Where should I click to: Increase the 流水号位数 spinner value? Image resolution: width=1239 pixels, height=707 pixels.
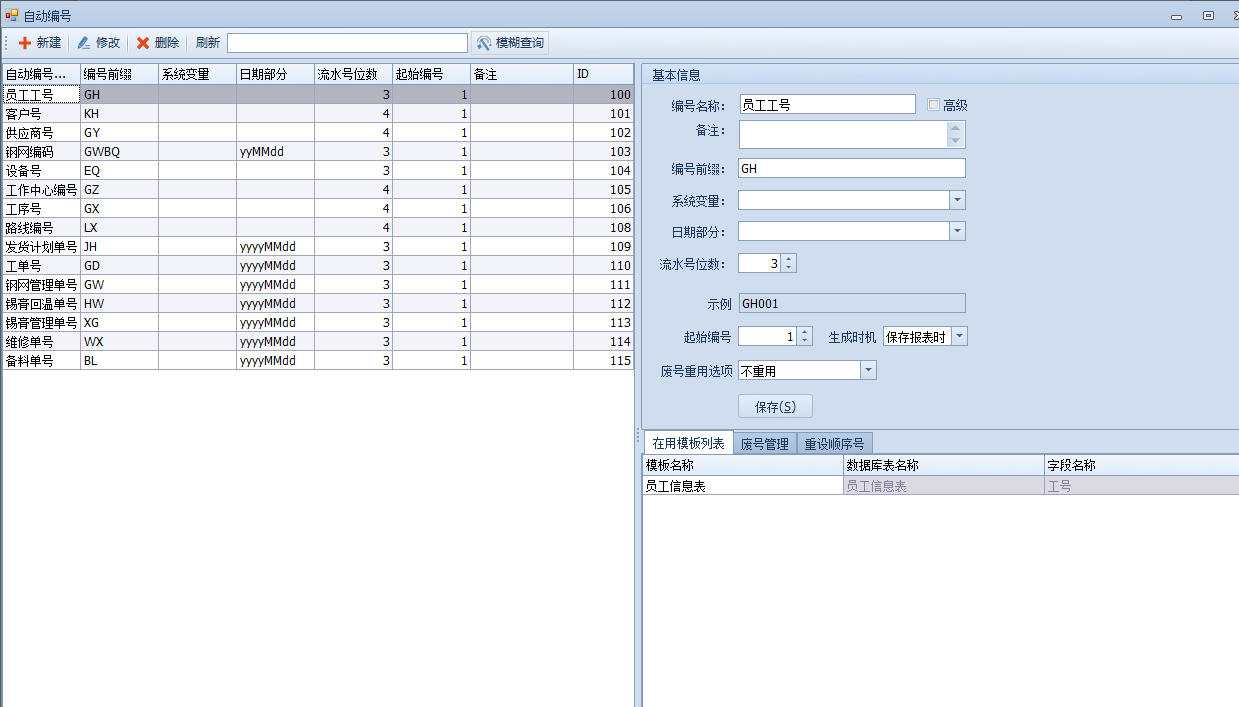point(789,259)
